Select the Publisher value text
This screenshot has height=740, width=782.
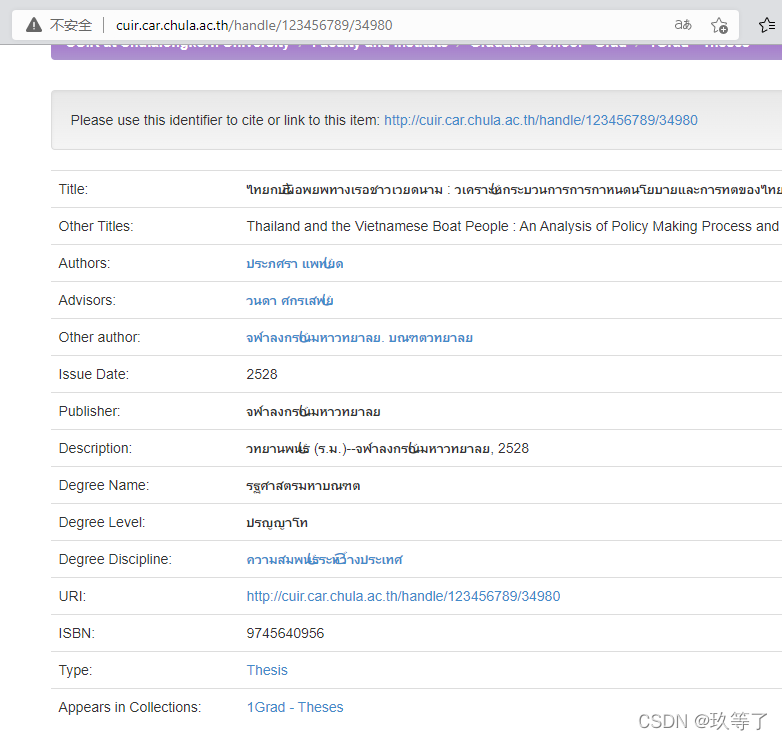[x=313, y=411]
